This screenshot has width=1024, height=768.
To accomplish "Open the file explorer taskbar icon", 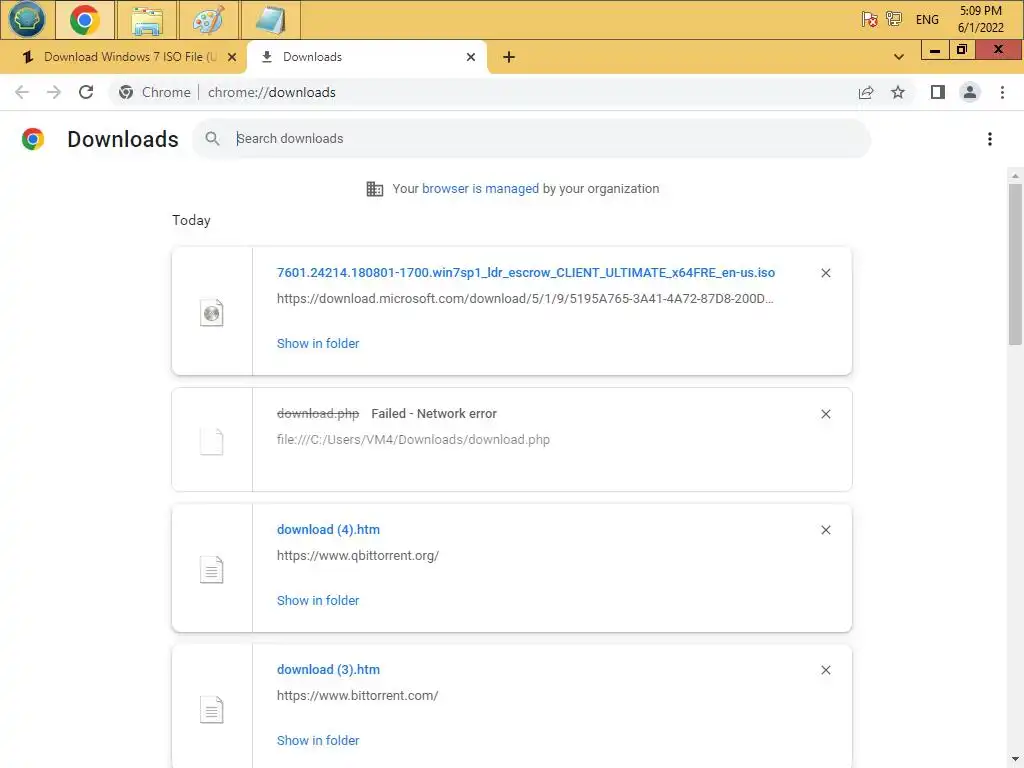I will (x=148, y=20).
